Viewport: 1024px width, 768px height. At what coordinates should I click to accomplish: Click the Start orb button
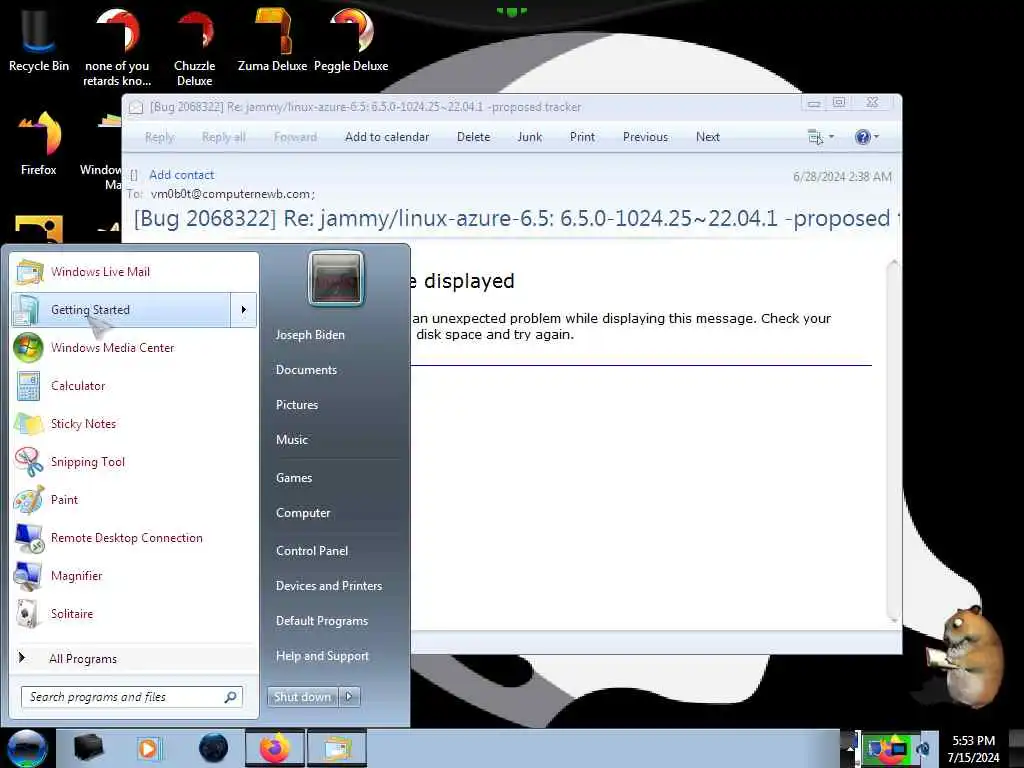click(x=26, y=748)
